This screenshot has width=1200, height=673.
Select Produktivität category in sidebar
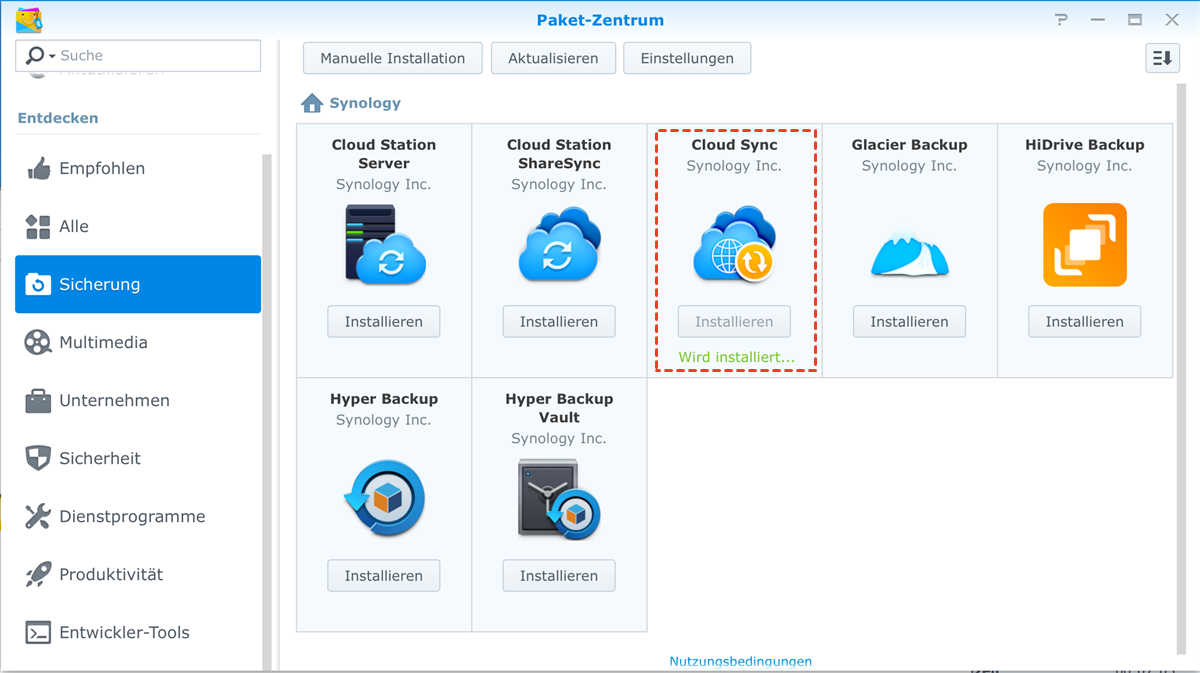click(x=138, y=574)
